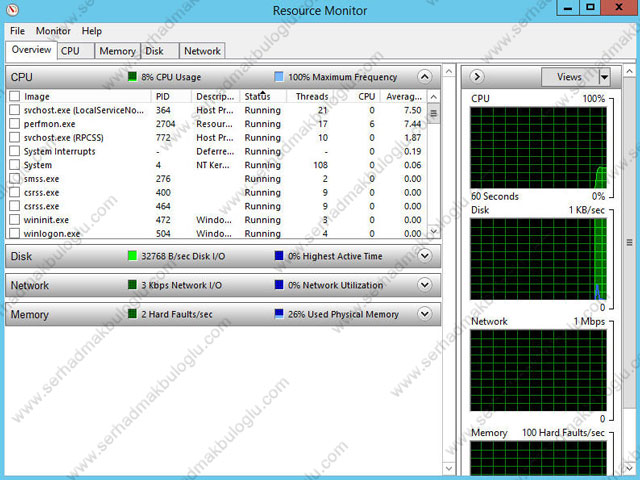Click the green Network I/O indicator square
The width and height of the screenshot is (640, 480).
tap(132, 285)
